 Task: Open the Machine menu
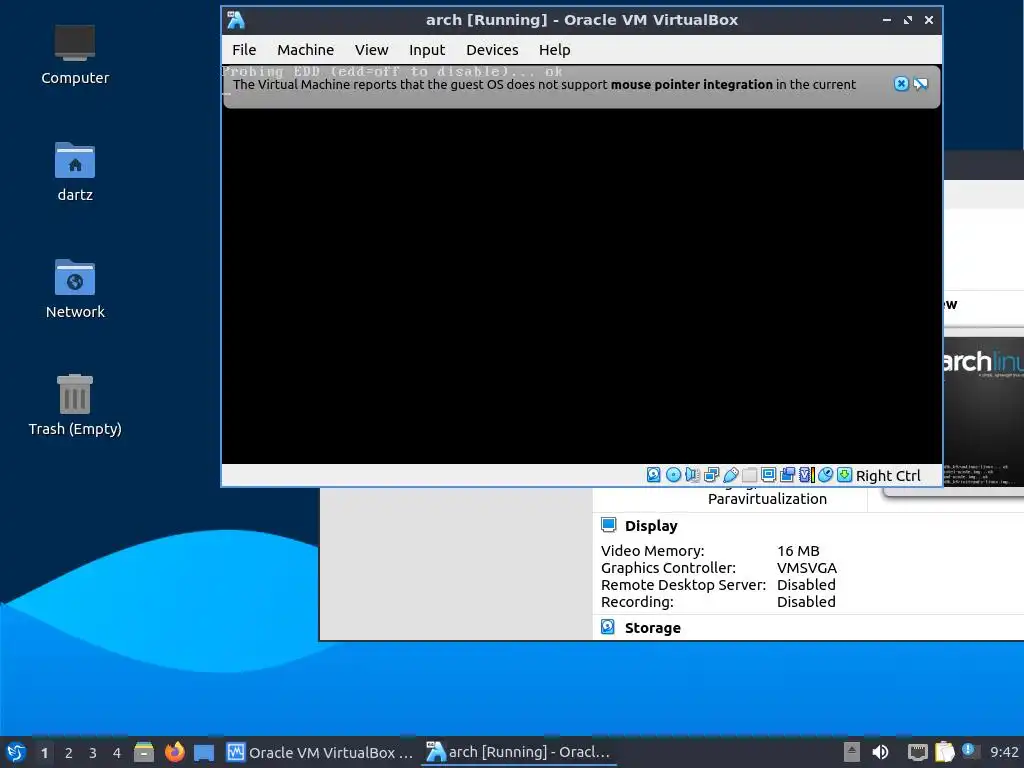tap(305, 50)
